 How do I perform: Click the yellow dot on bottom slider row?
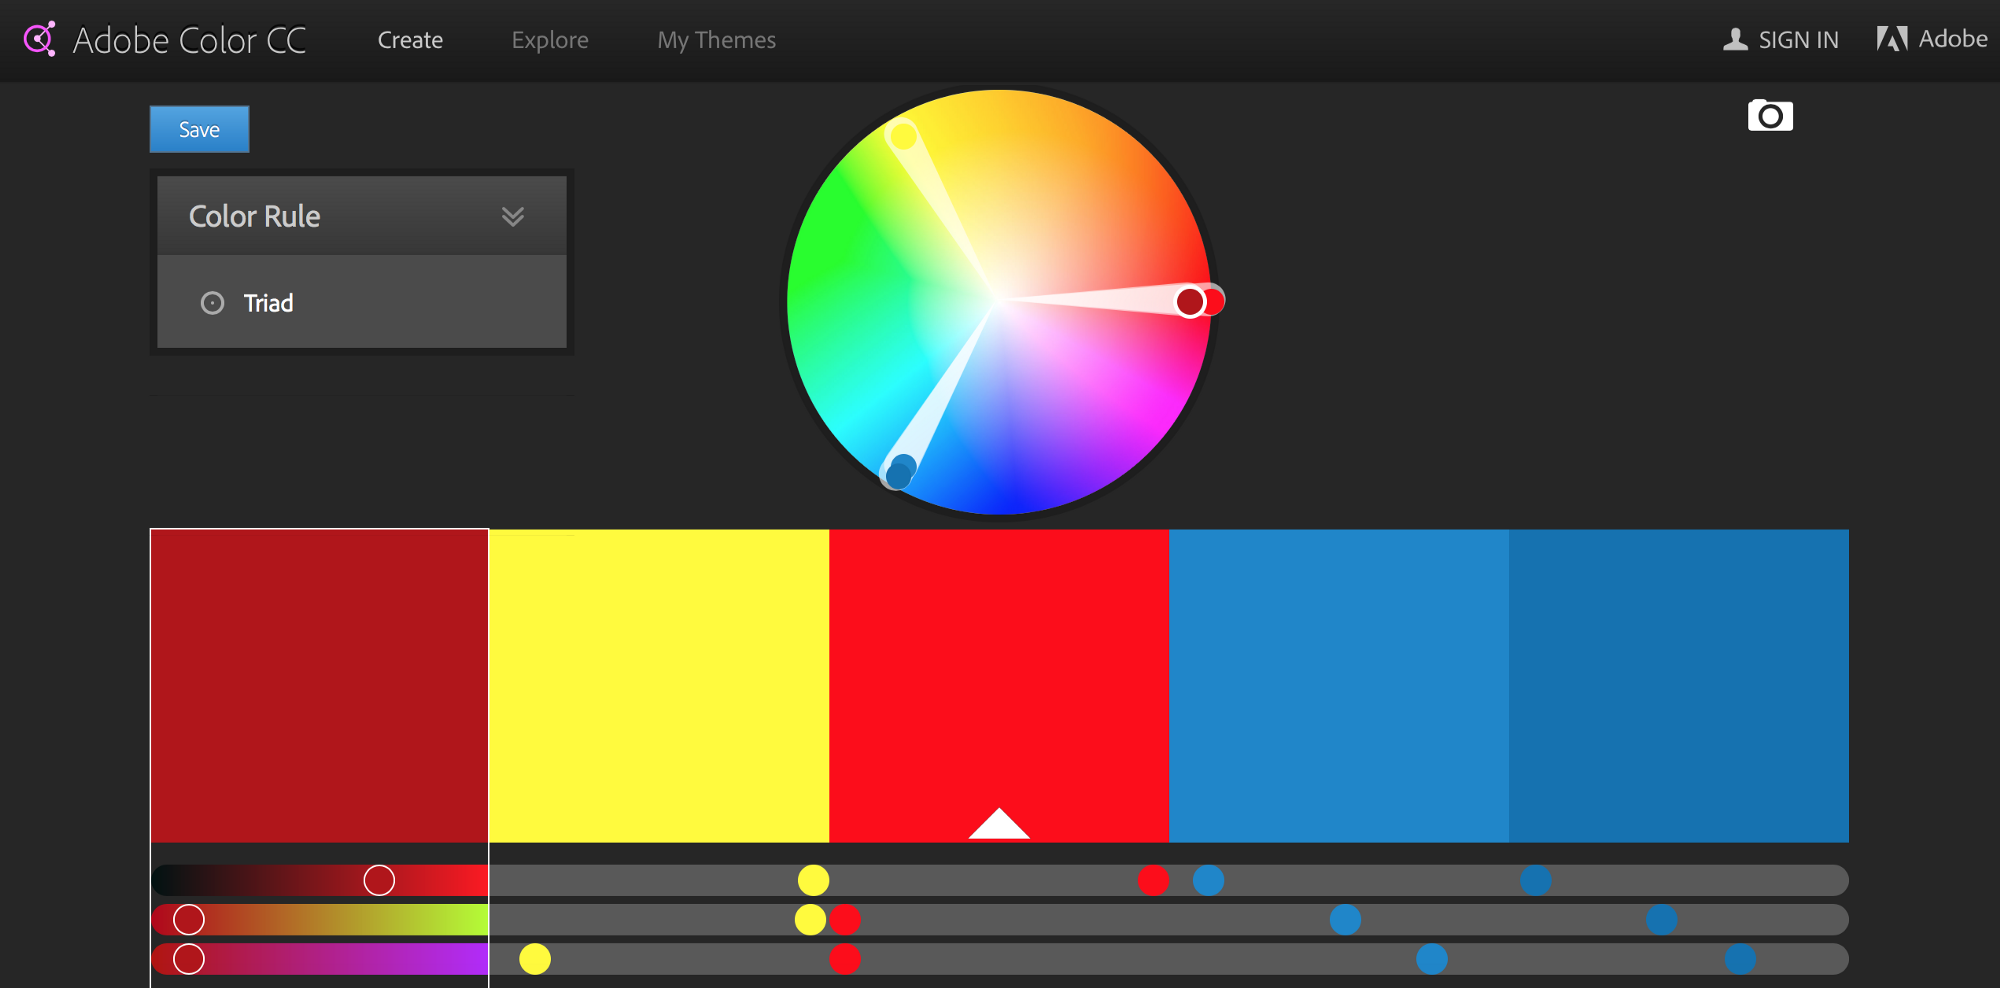coord(535,959)
